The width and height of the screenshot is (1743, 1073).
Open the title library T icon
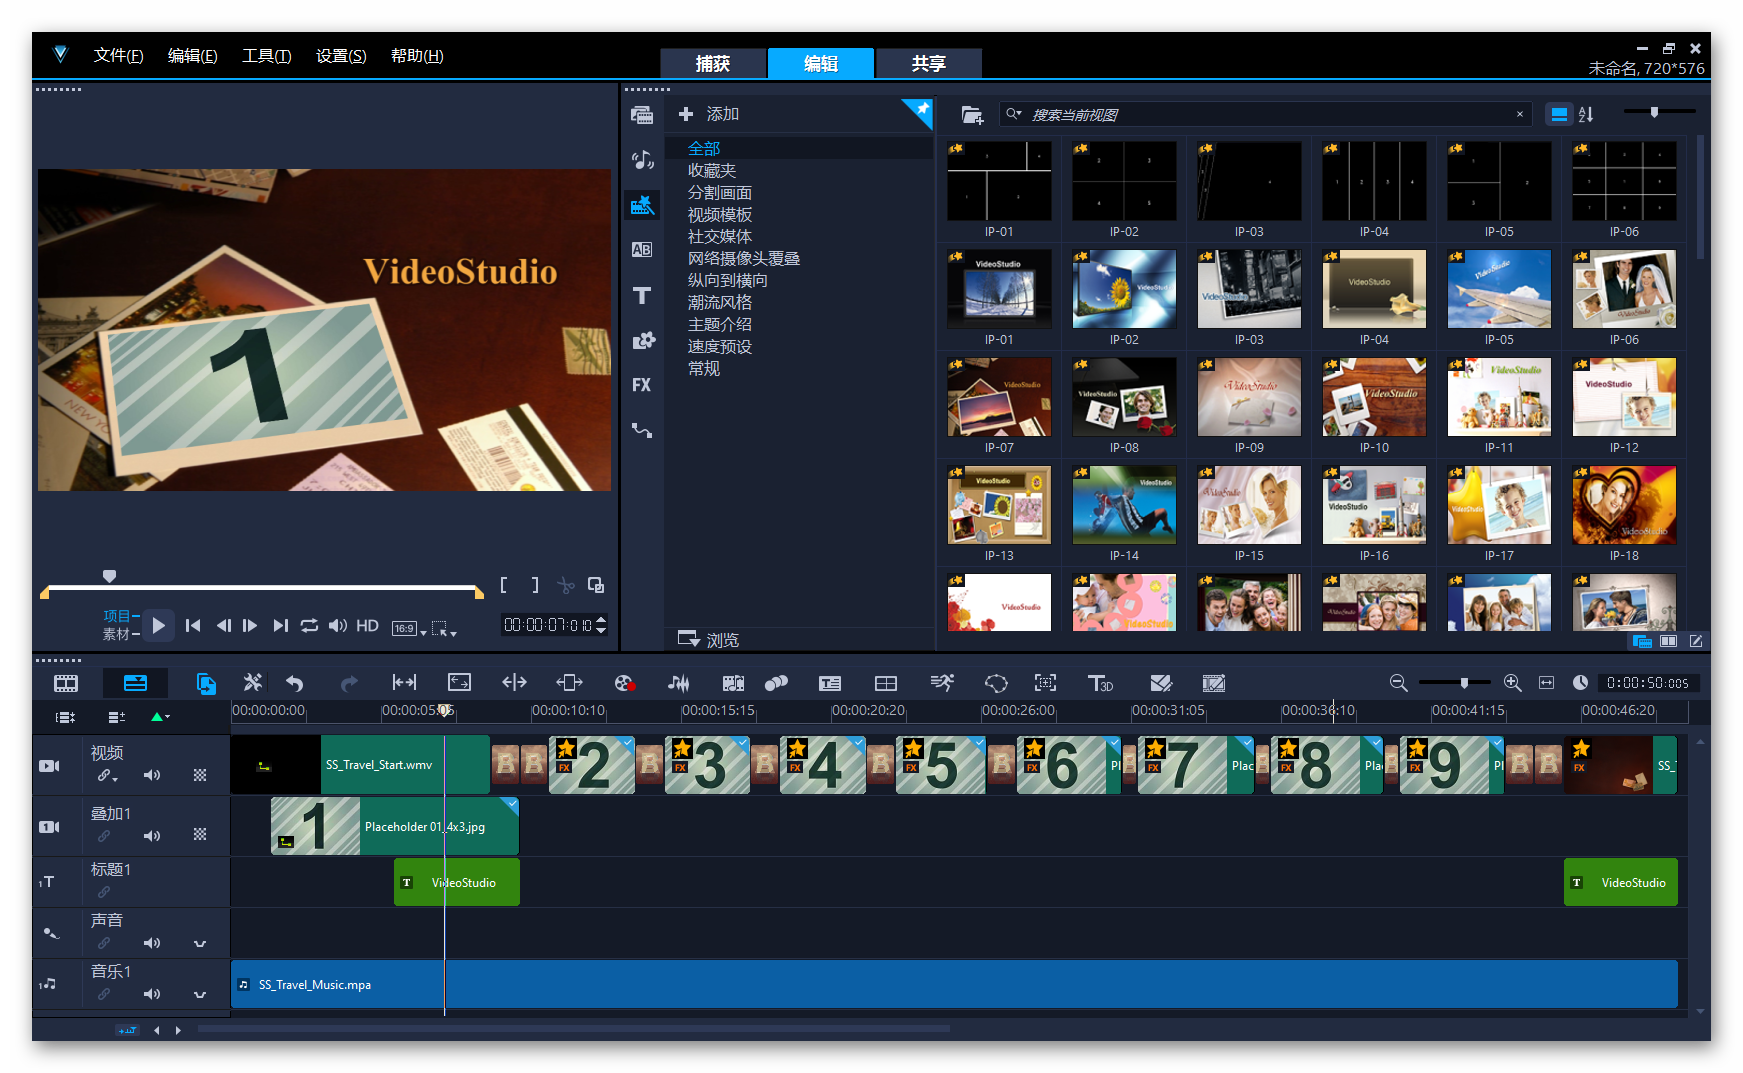642,295
